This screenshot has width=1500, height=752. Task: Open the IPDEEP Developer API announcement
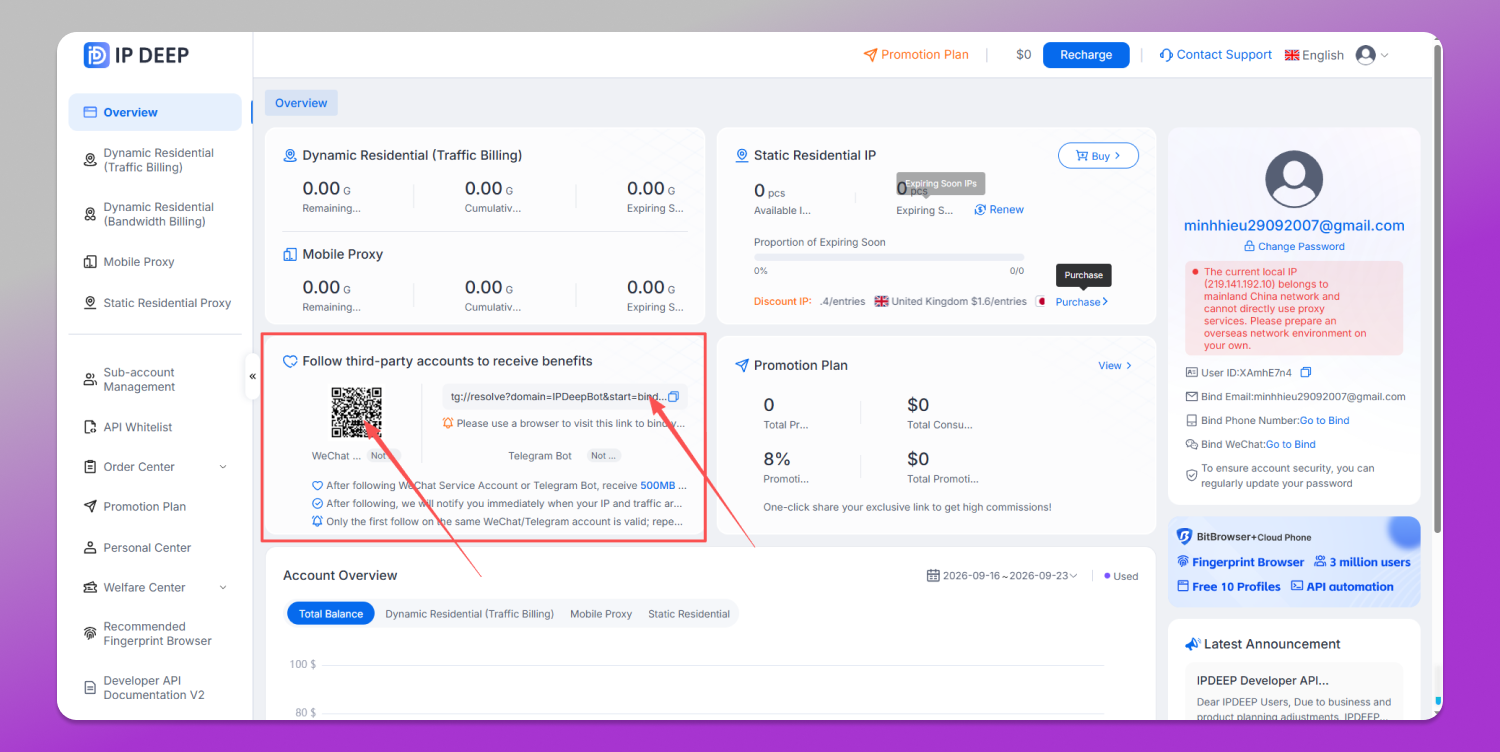[x=1294, y=690]
